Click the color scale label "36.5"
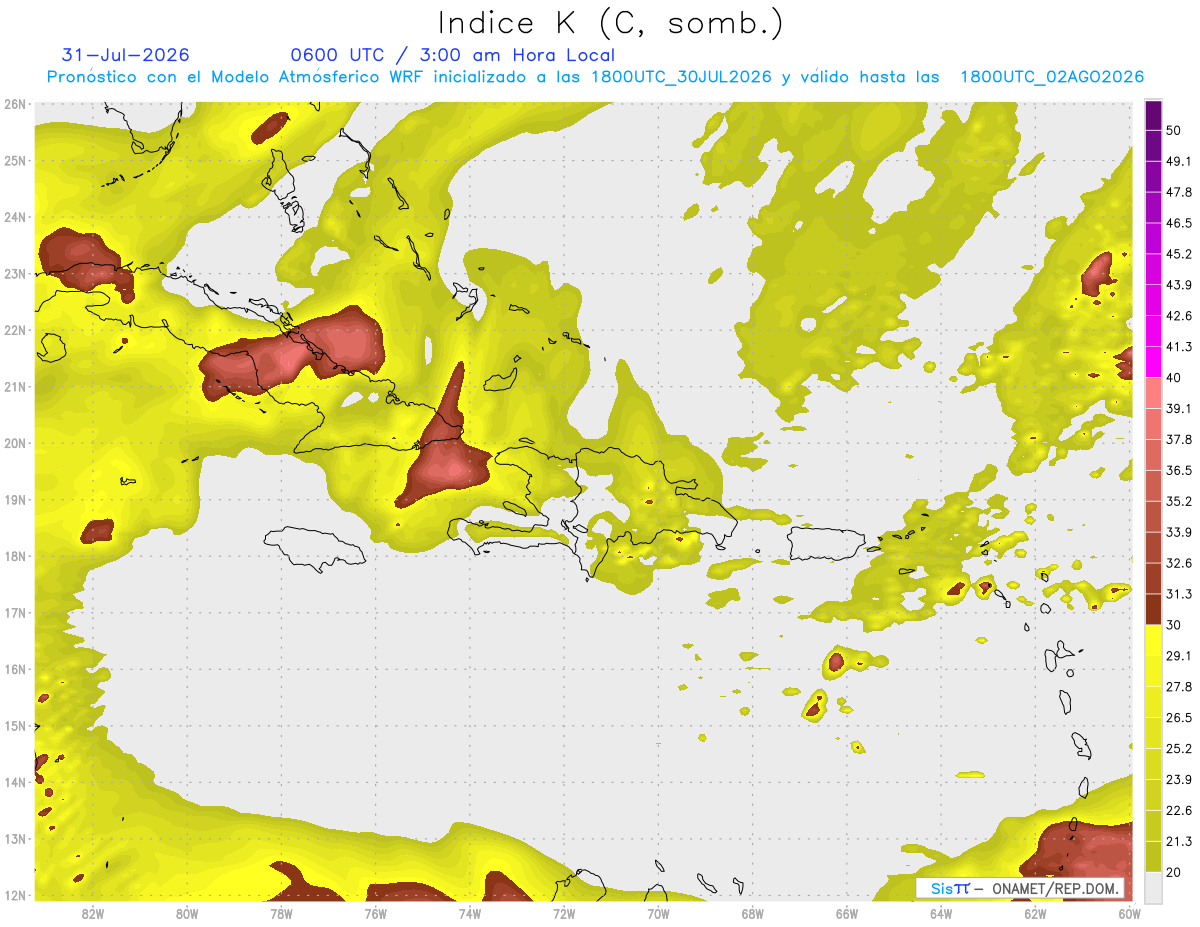This screenshot has height=927, width=1200. (1178, 470)
